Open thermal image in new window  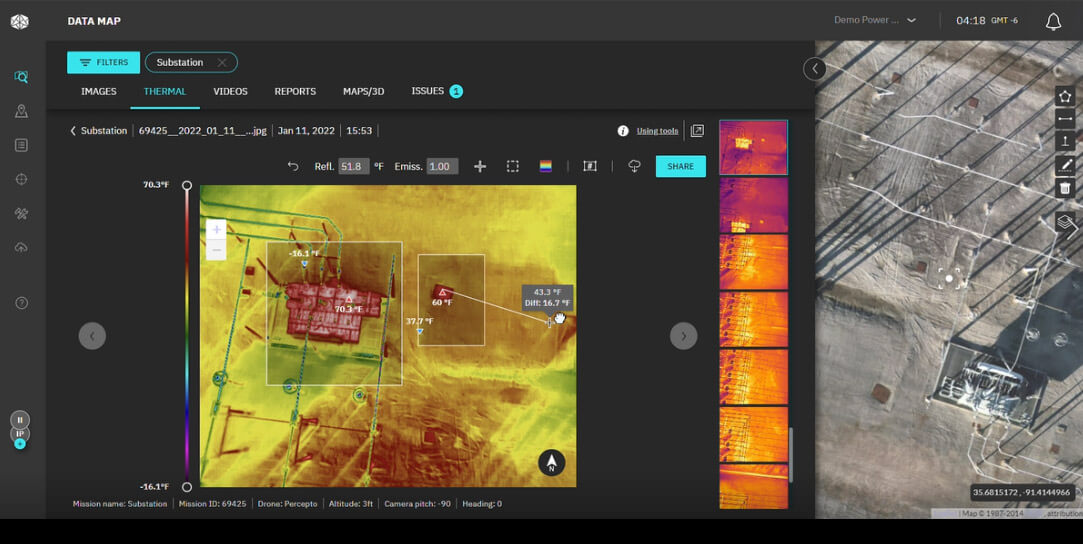click(x=697, y=131)
